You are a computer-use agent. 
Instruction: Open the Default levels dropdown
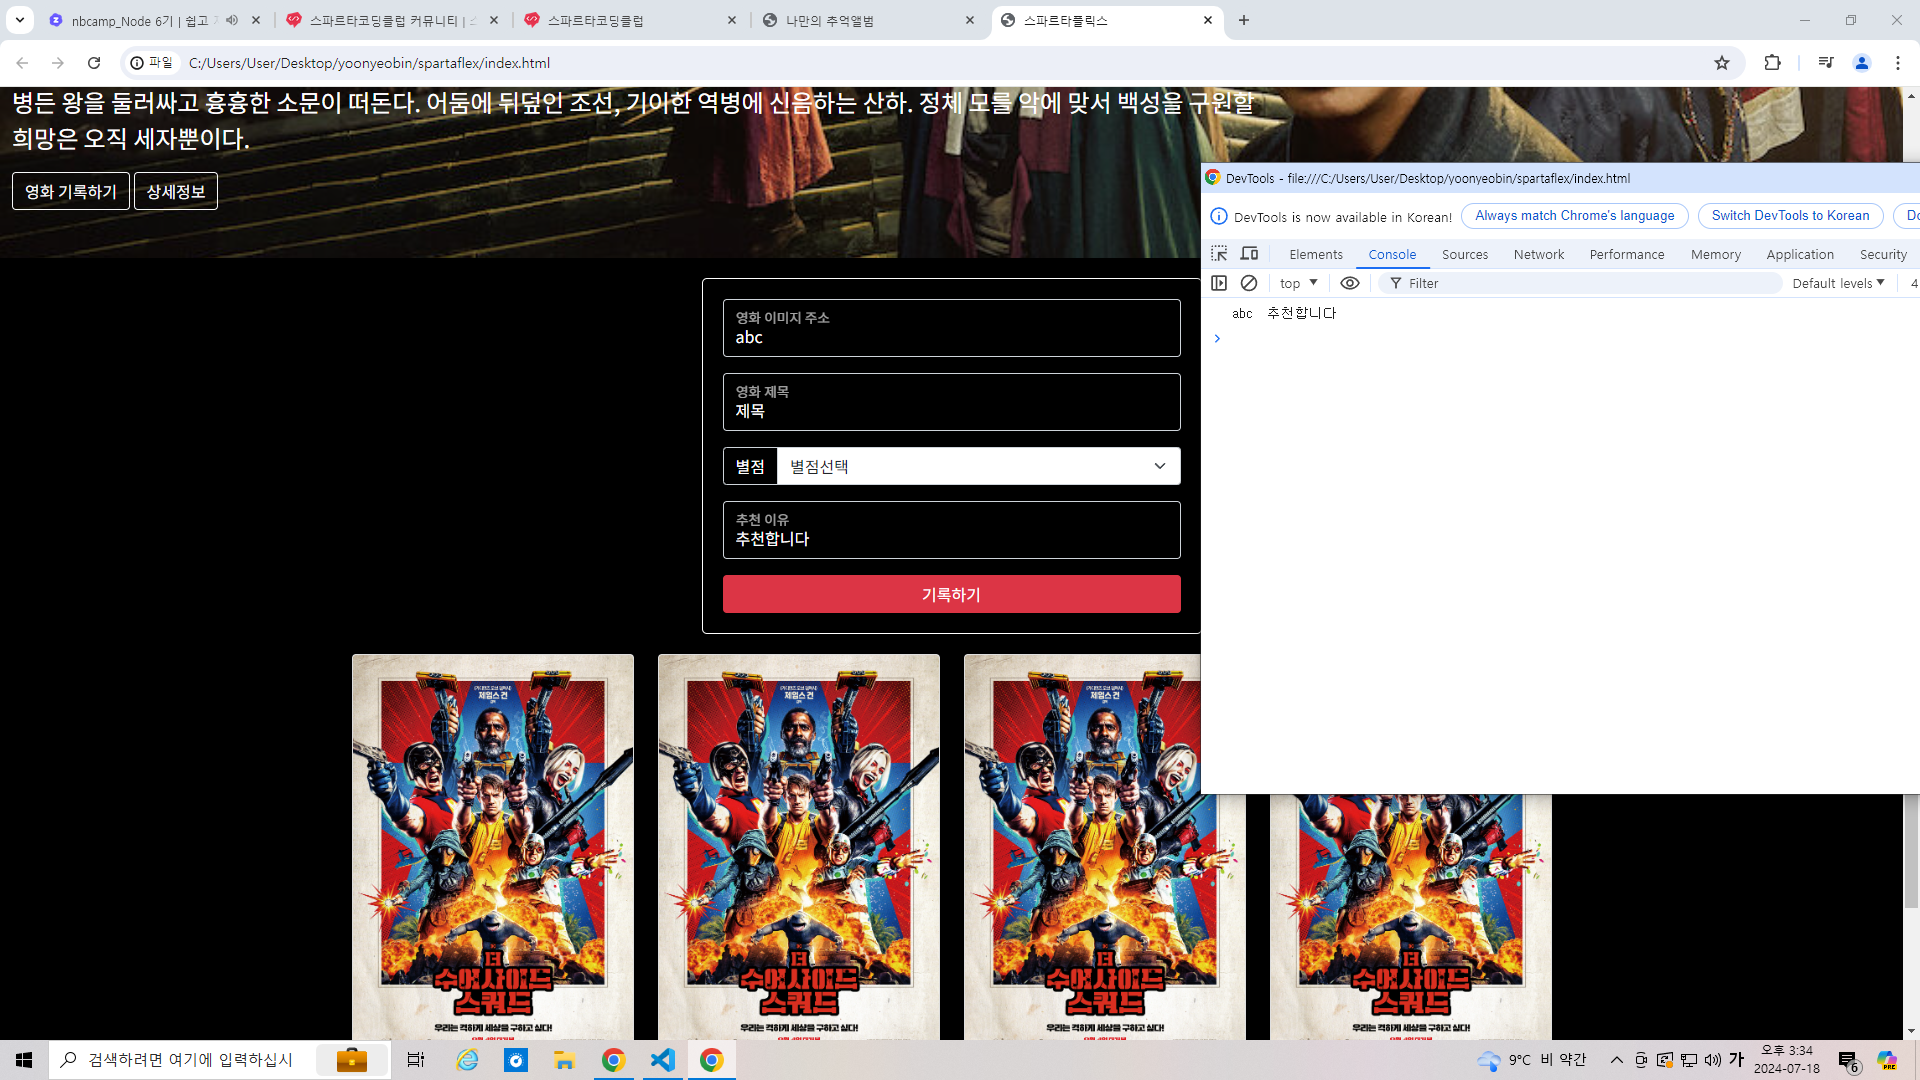(1838, 283)
